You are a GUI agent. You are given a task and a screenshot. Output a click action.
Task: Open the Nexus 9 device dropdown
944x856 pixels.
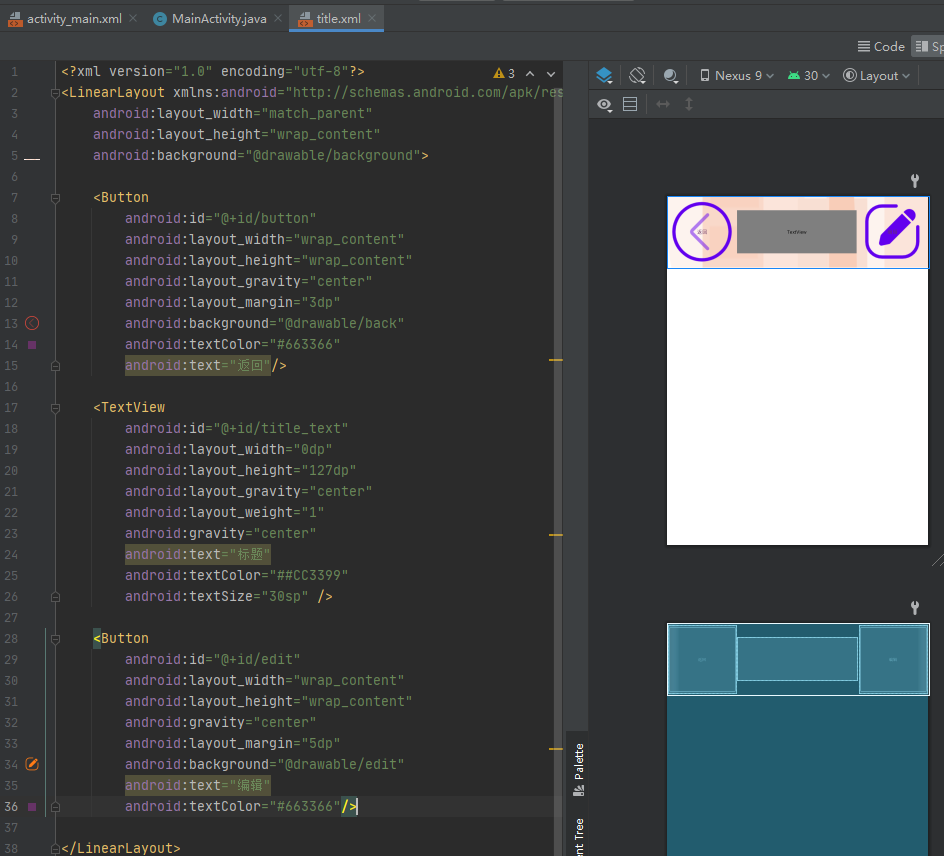[x=736, y=76]
